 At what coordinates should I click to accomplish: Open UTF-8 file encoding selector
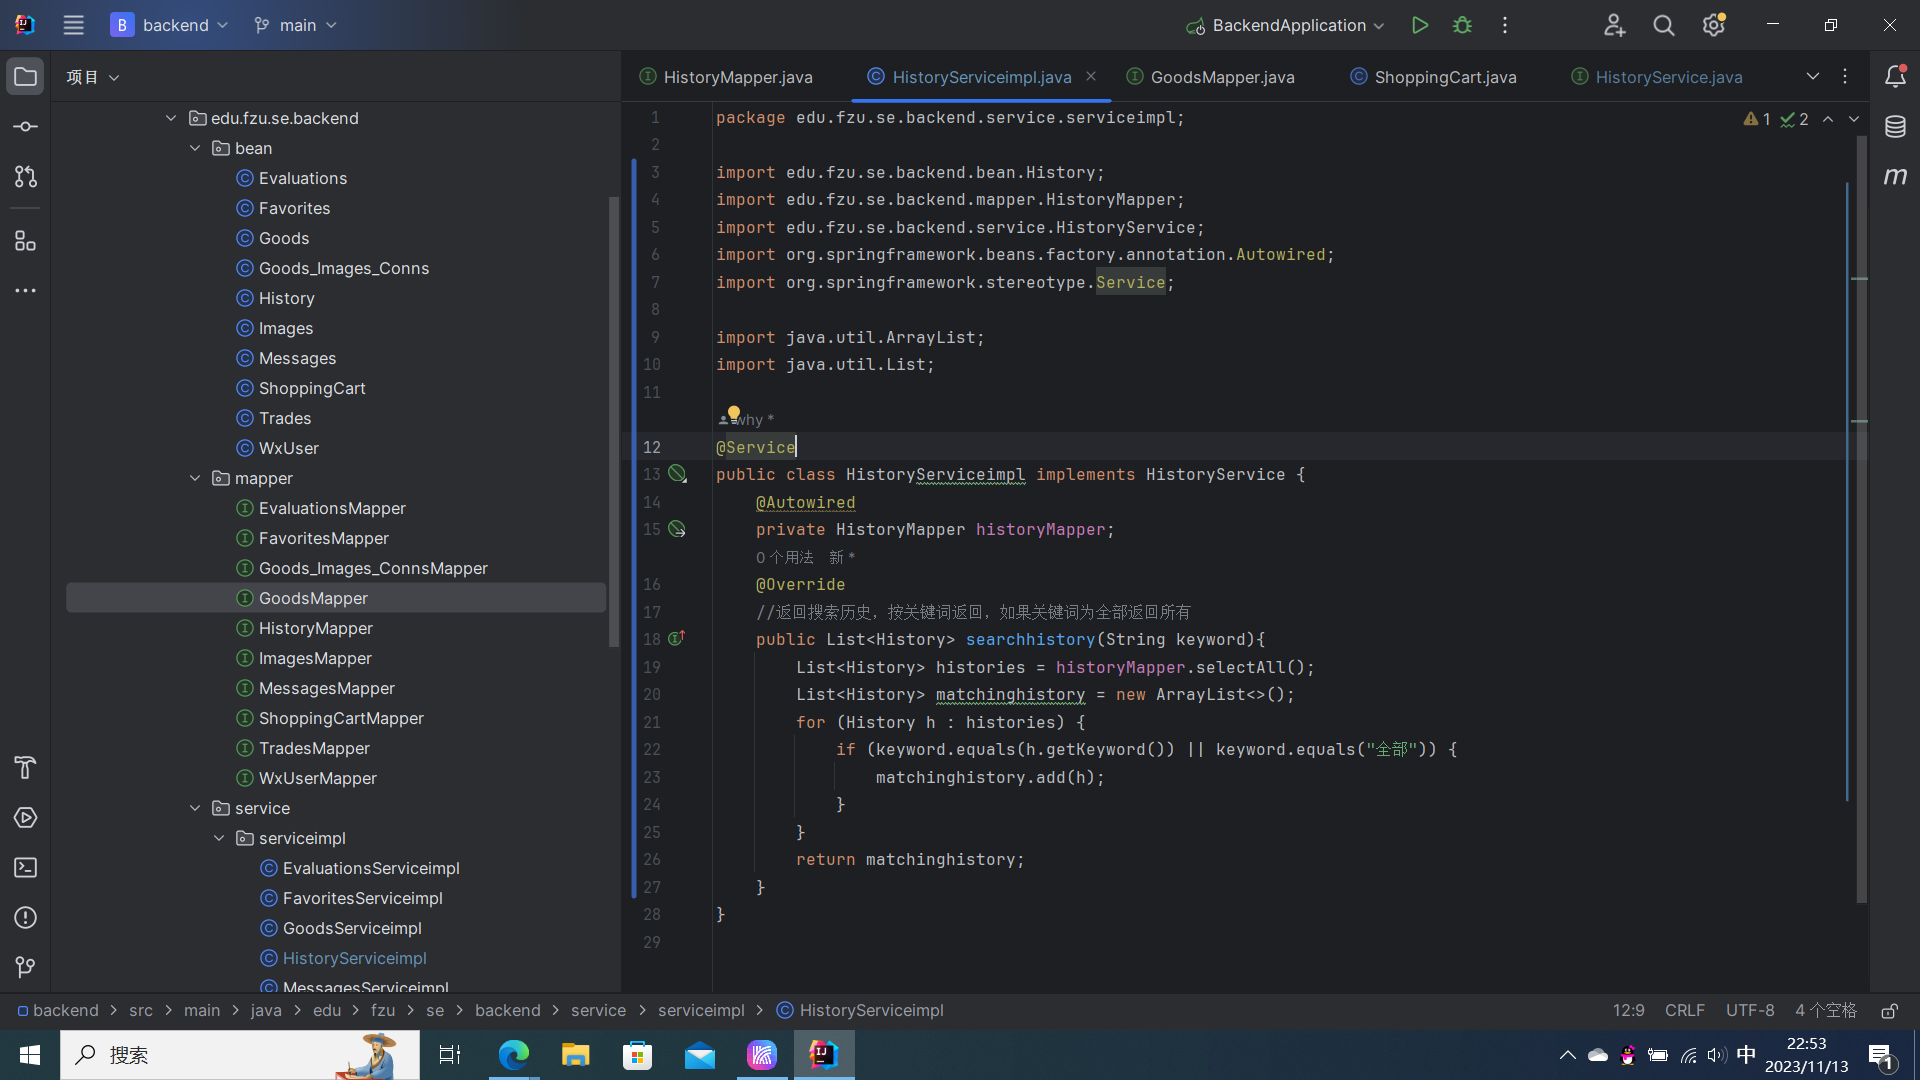1750,1011
